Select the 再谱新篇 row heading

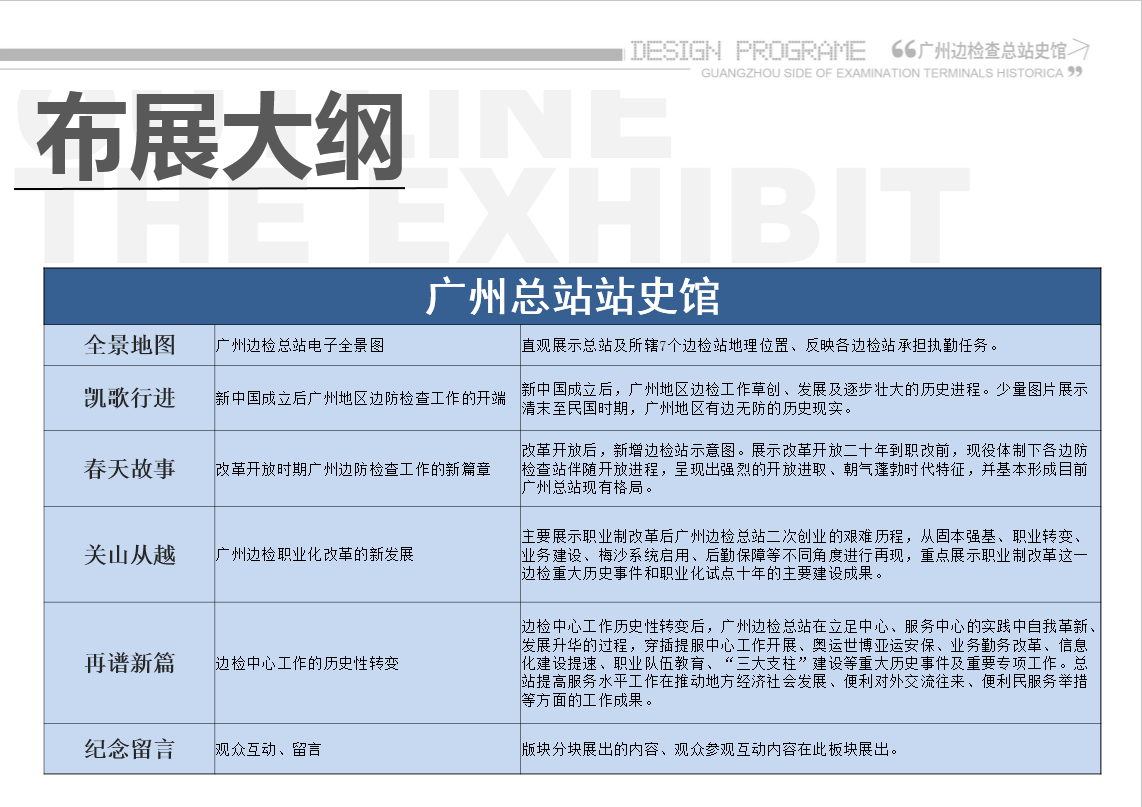129,663
